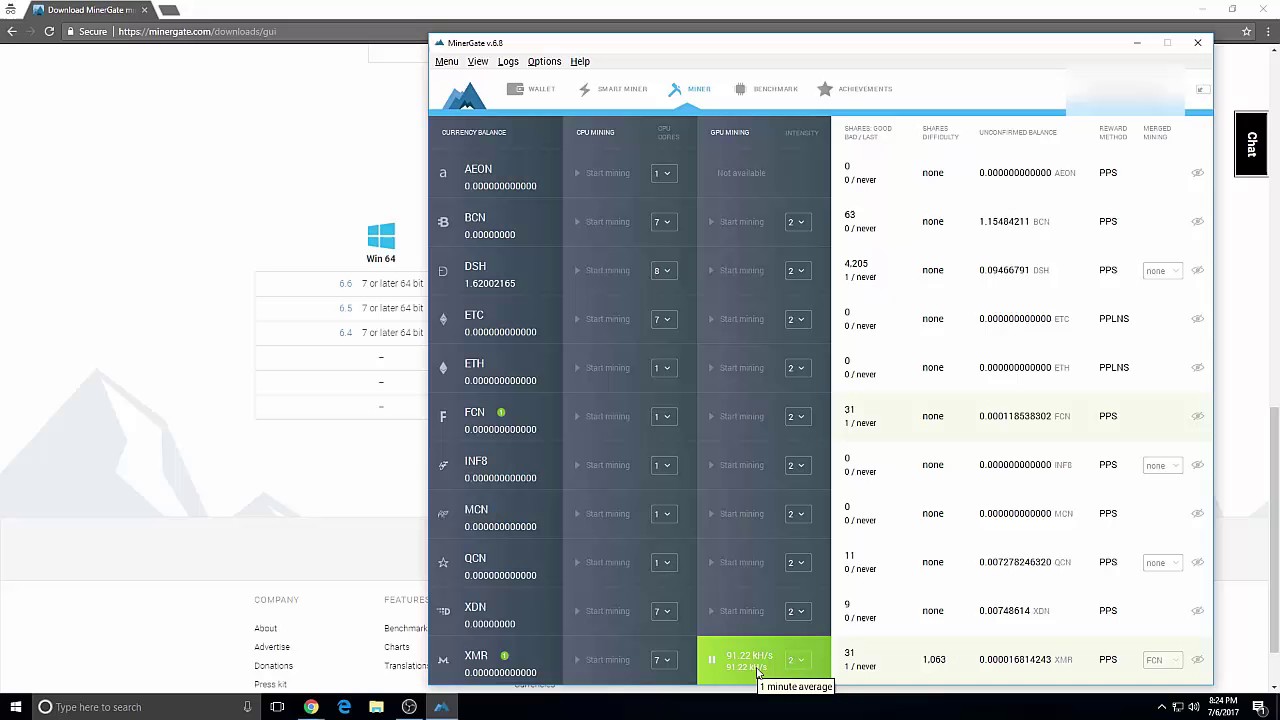
Task: Hide the AEON row with eye icon
Action: coord(1197,173)
